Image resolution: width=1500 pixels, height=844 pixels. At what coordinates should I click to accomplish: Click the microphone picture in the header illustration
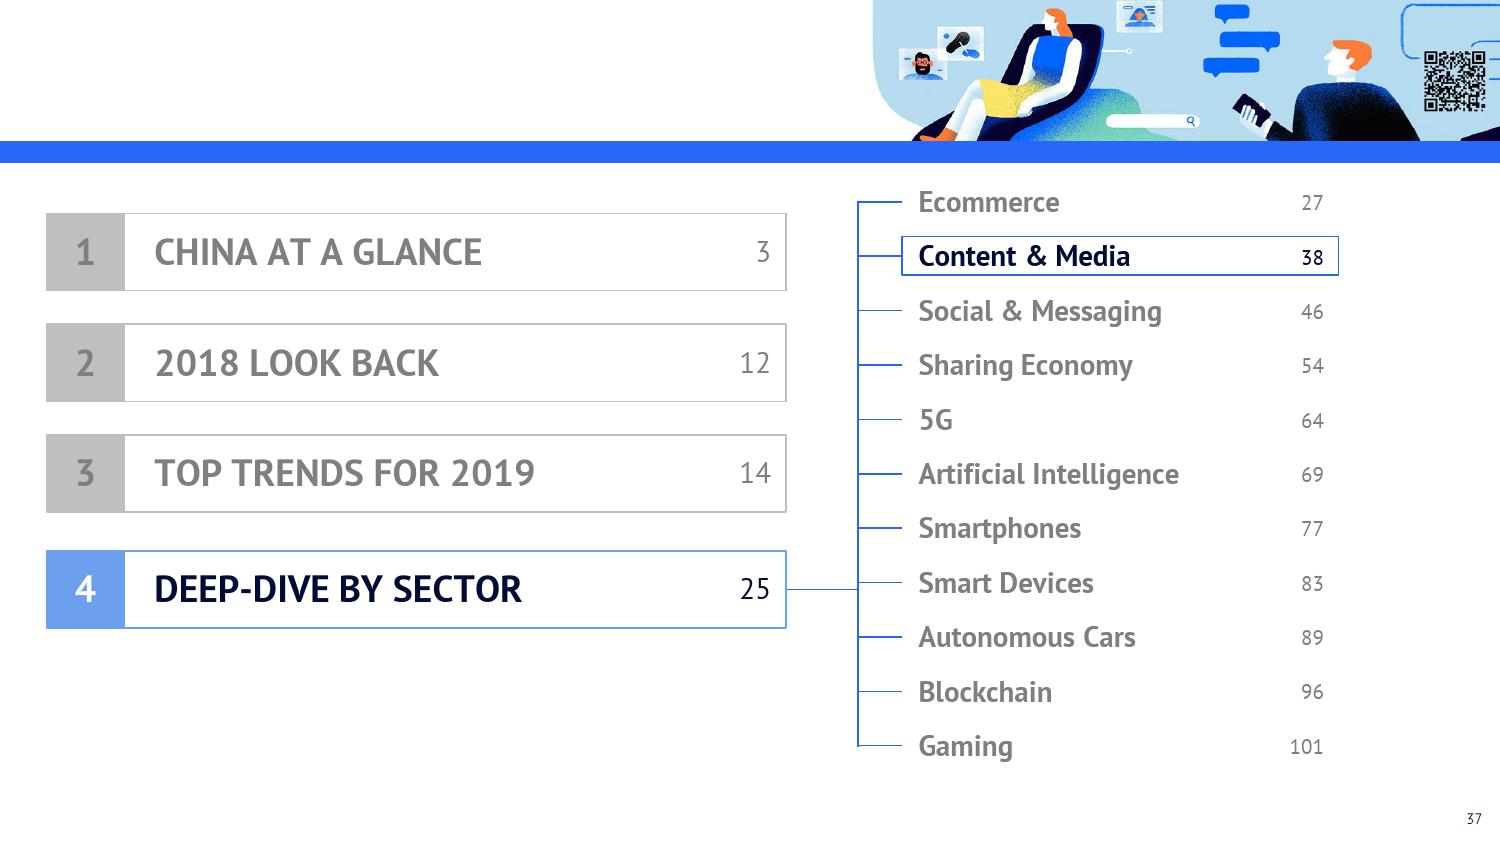[x=960, y=43]
